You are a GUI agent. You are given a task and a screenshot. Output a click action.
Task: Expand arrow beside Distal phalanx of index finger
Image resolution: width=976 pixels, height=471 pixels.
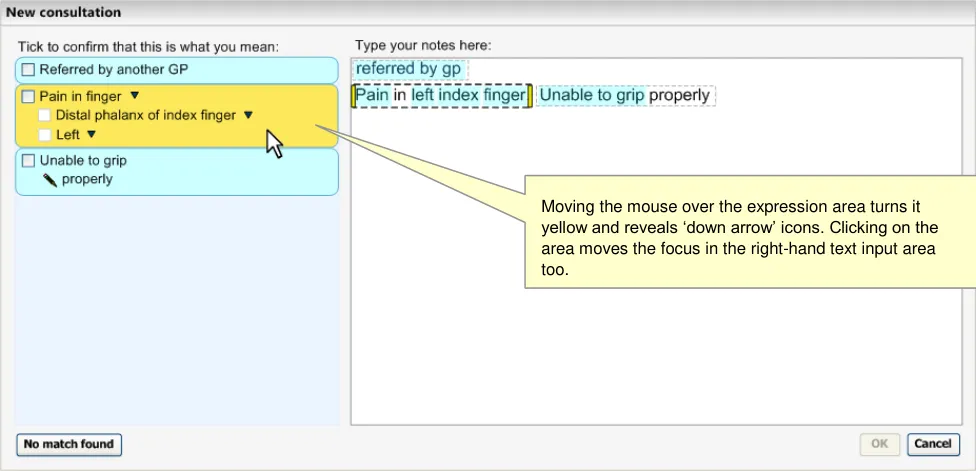pyautogui.click(x=249, y=116)
